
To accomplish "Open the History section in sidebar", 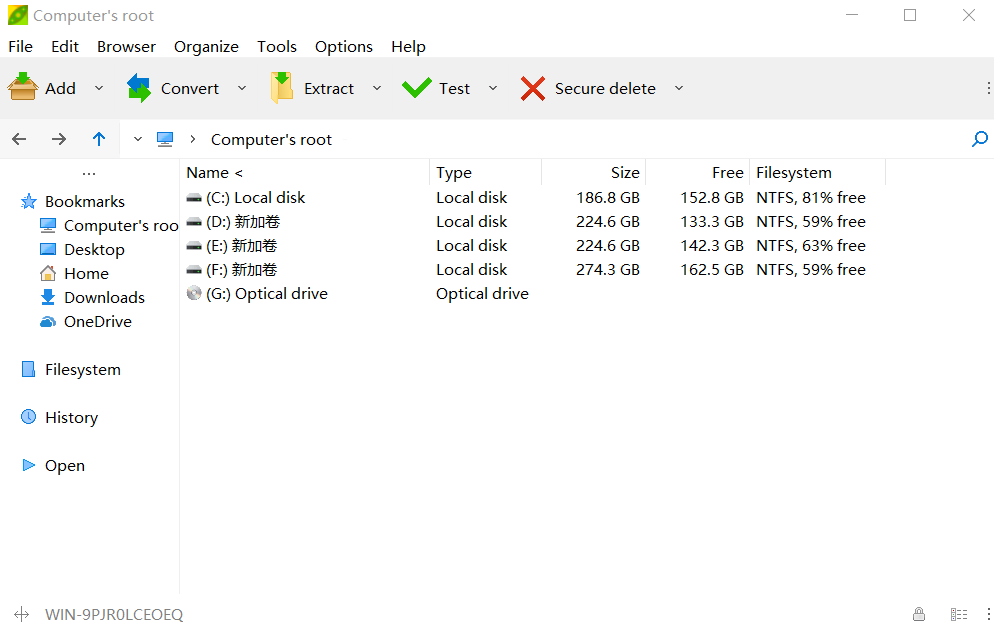I will 72,418.
